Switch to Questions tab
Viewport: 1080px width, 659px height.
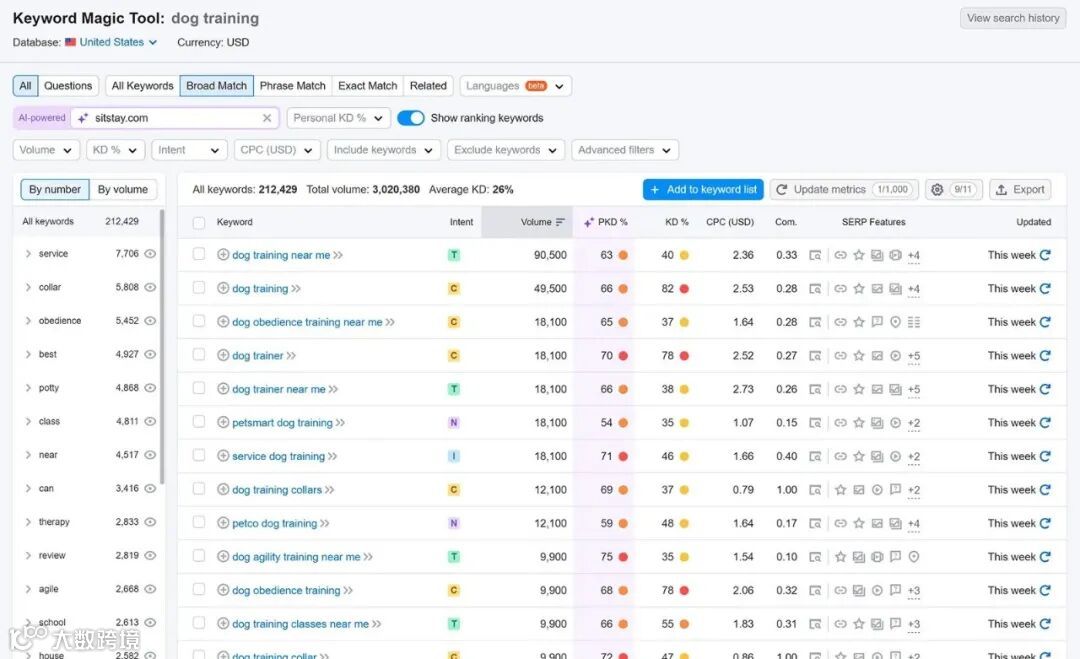68,85
